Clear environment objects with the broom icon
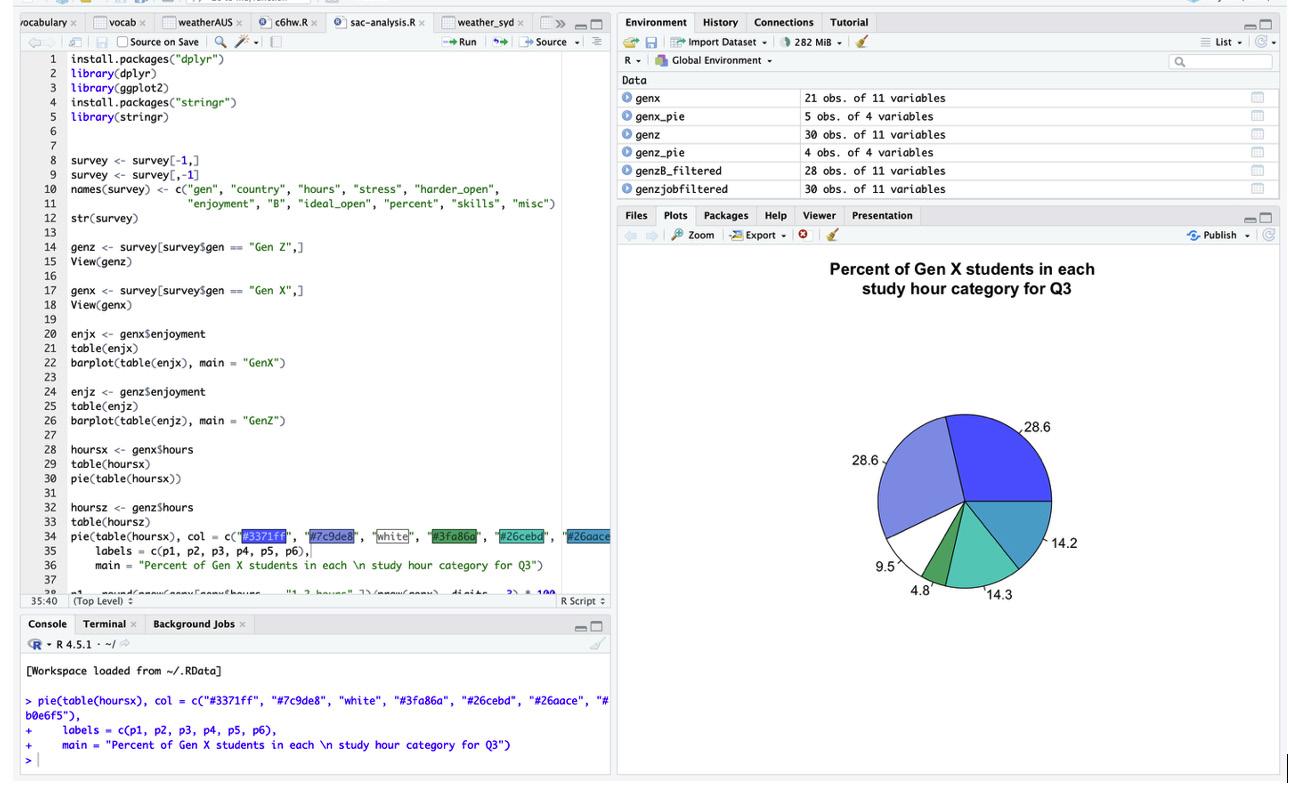 tap(862, 42)
